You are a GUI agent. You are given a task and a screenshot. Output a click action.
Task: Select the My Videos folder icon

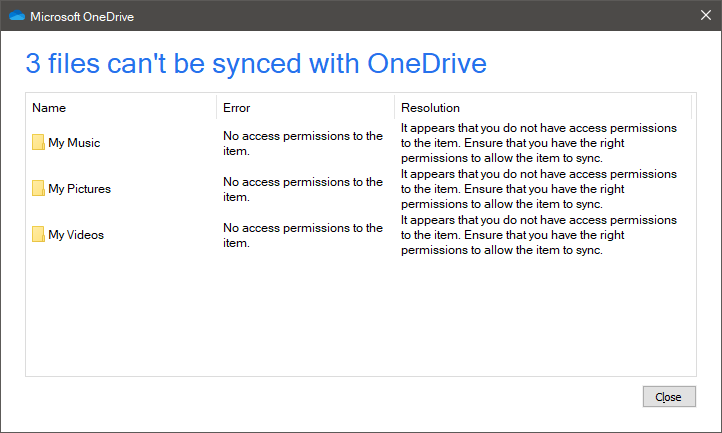[x=38, y=234]
